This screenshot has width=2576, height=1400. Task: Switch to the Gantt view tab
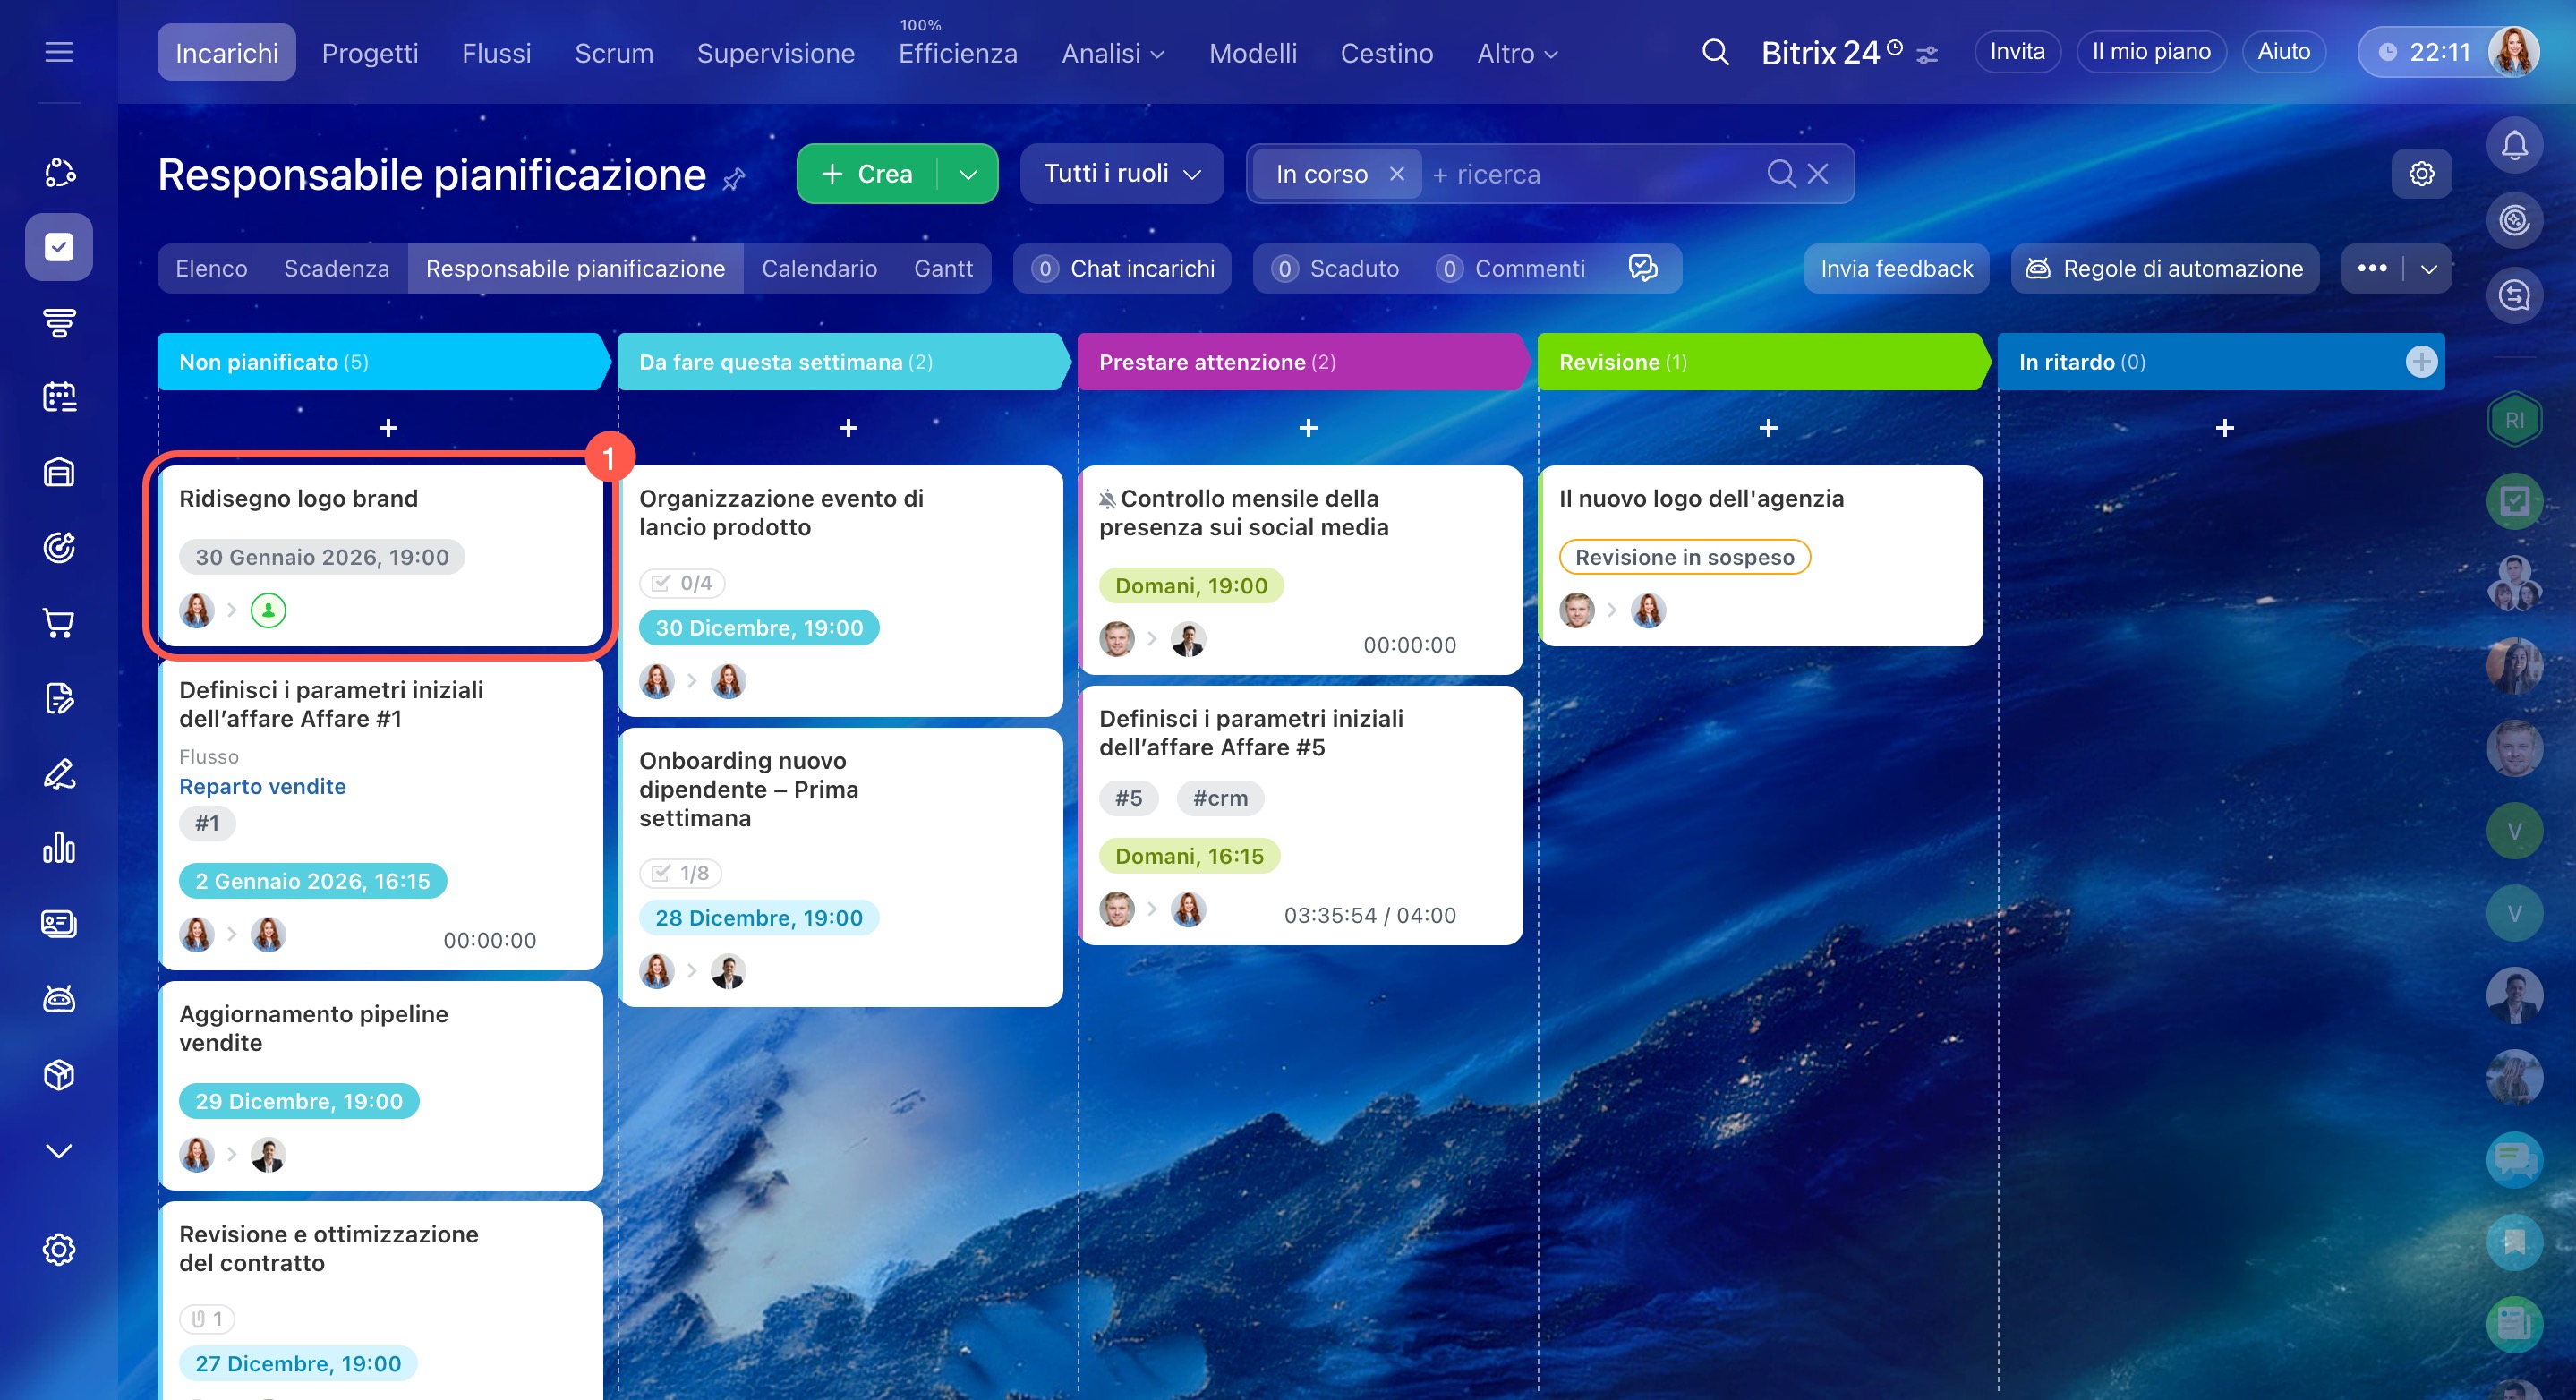point(942,268)
